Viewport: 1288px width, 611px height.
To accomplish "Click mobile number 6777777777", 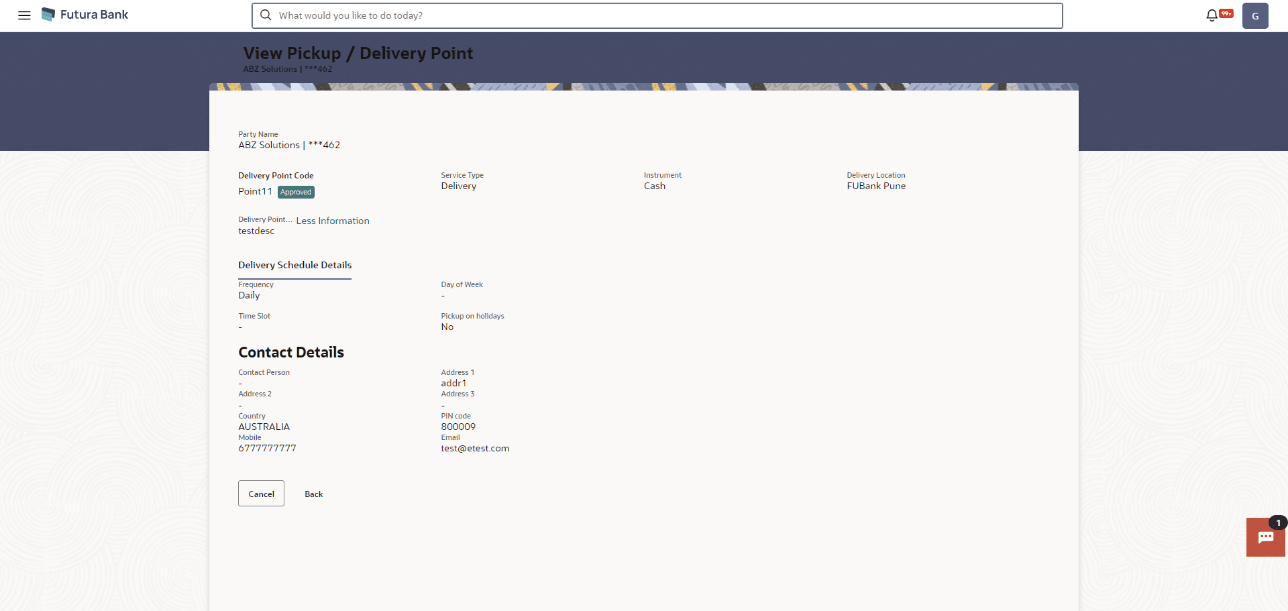I will (x=267, y=448).
